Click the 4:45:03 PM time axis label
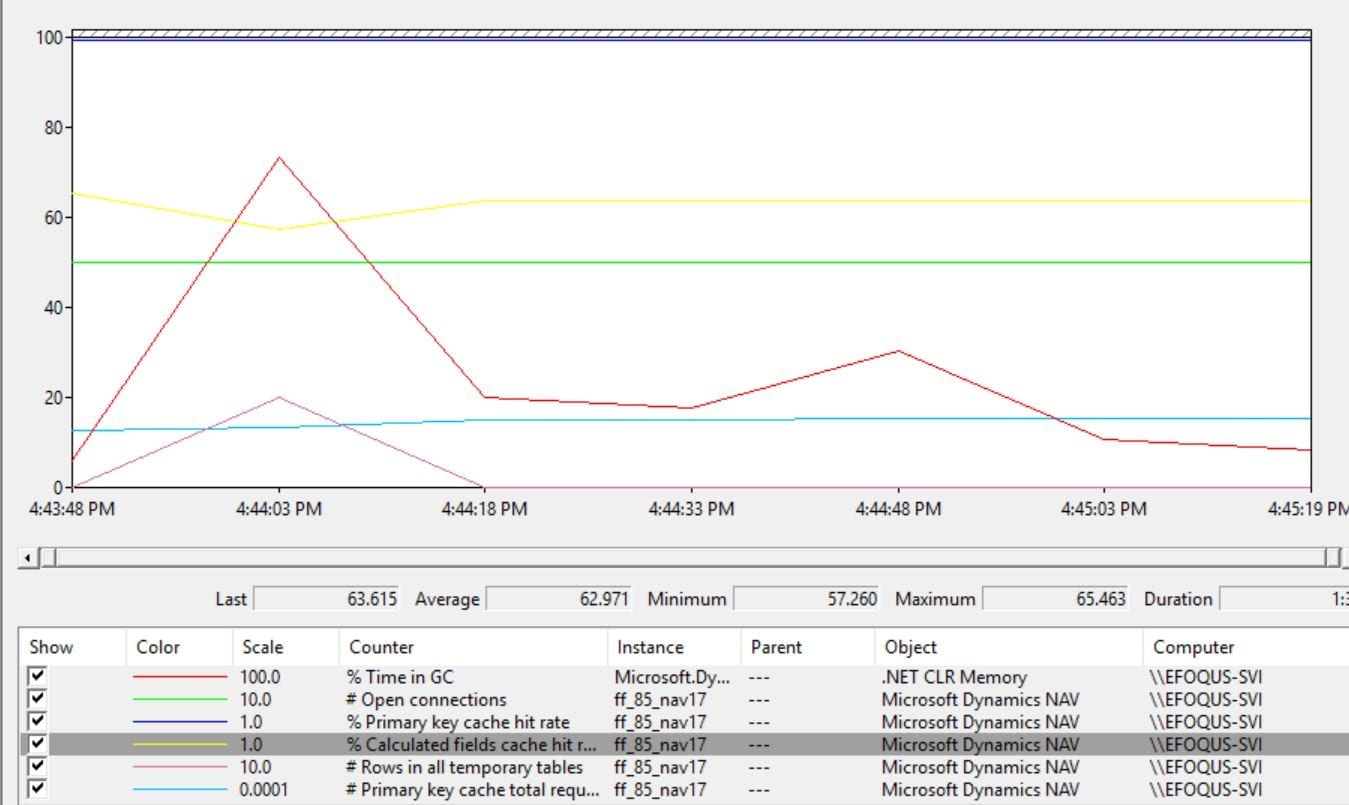 coord(1104,509)
